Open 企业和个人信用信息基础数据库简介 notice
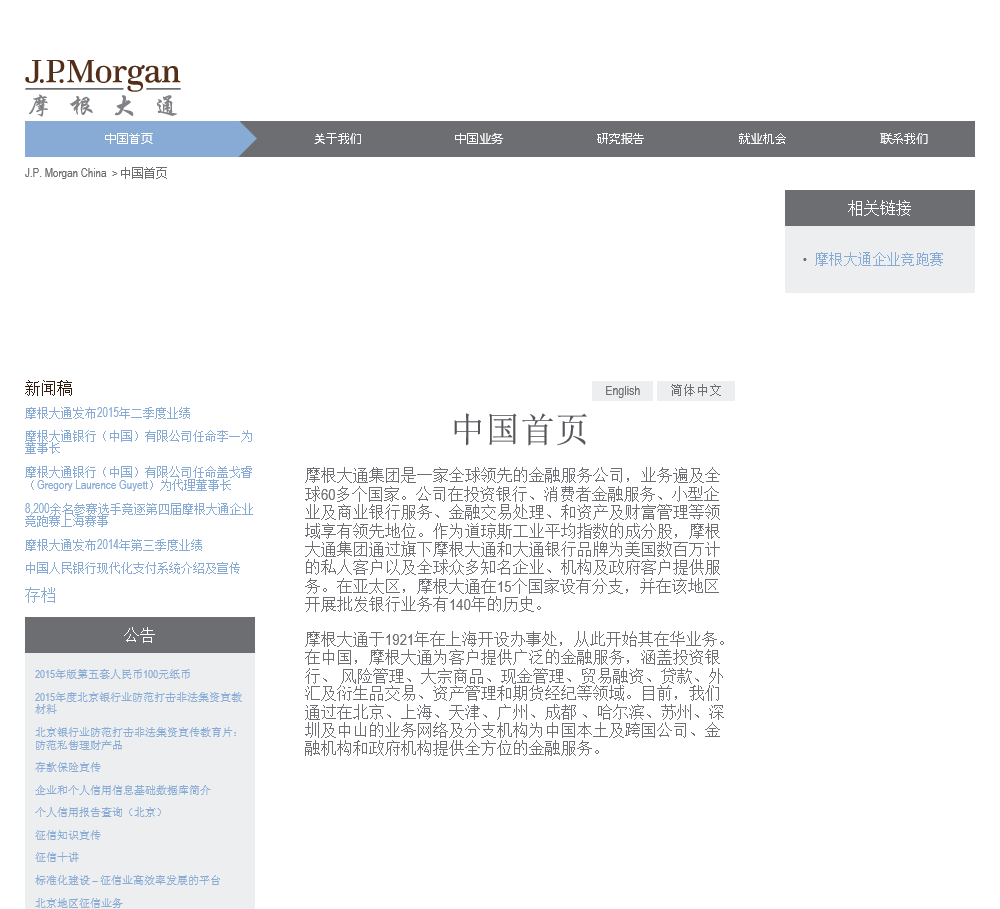 tap(122, 790)
